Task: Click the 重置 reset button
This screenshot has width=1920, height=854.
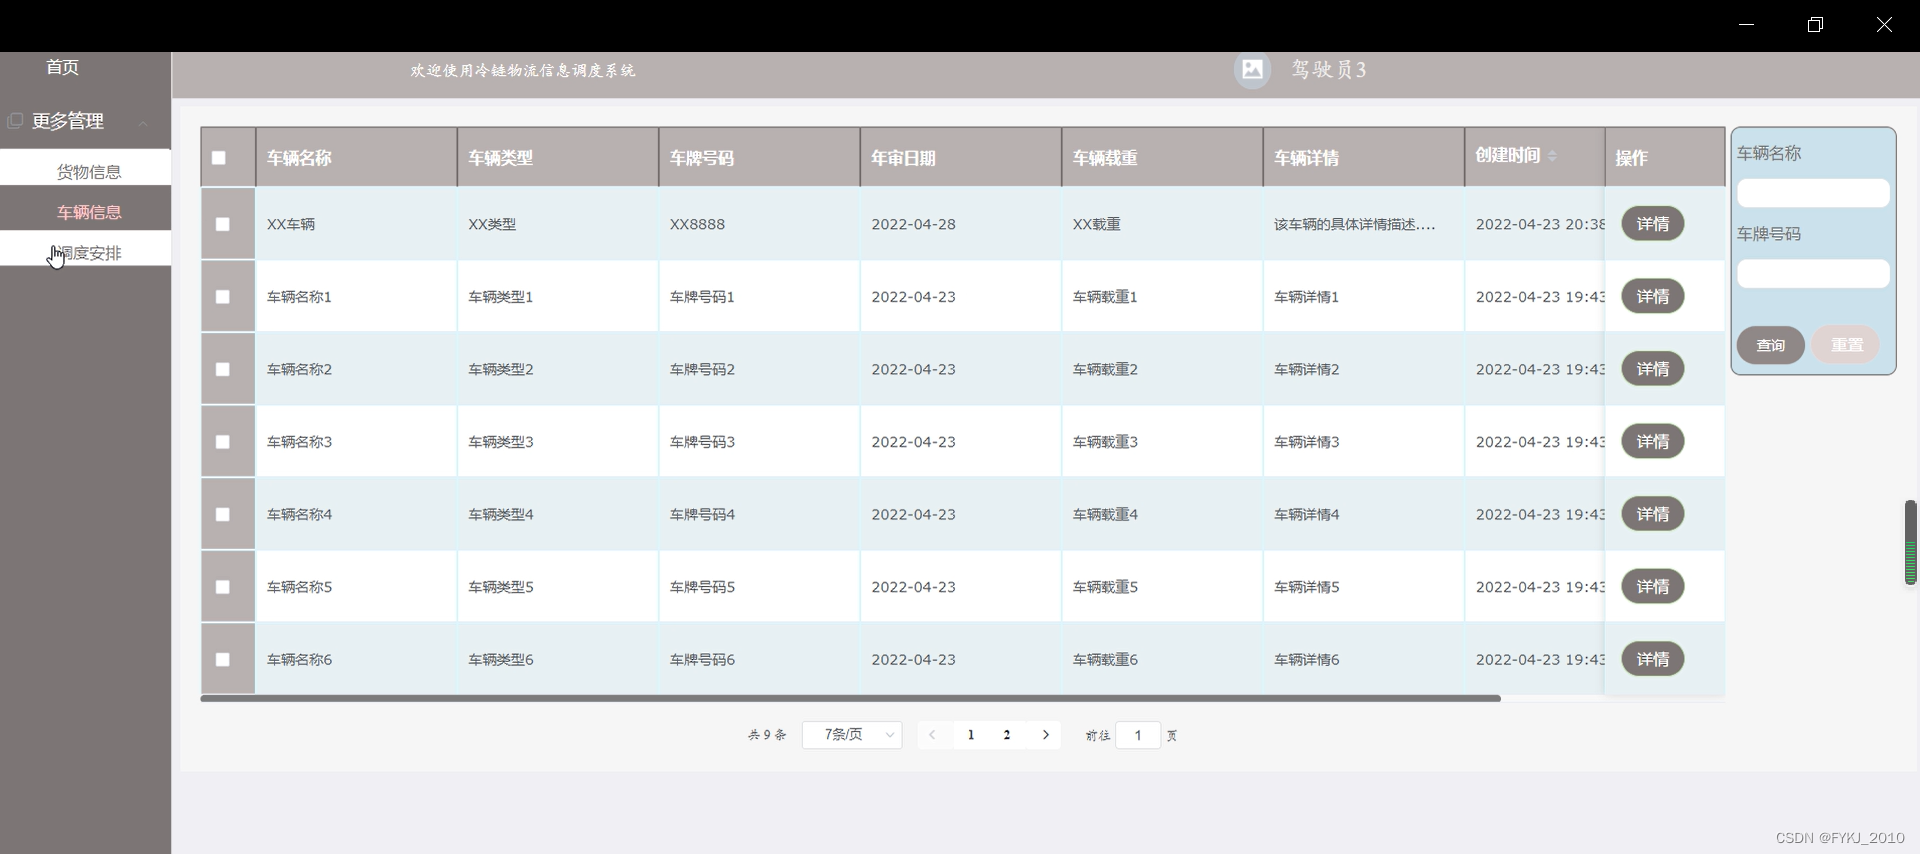Action: (x=1846, y=345)
